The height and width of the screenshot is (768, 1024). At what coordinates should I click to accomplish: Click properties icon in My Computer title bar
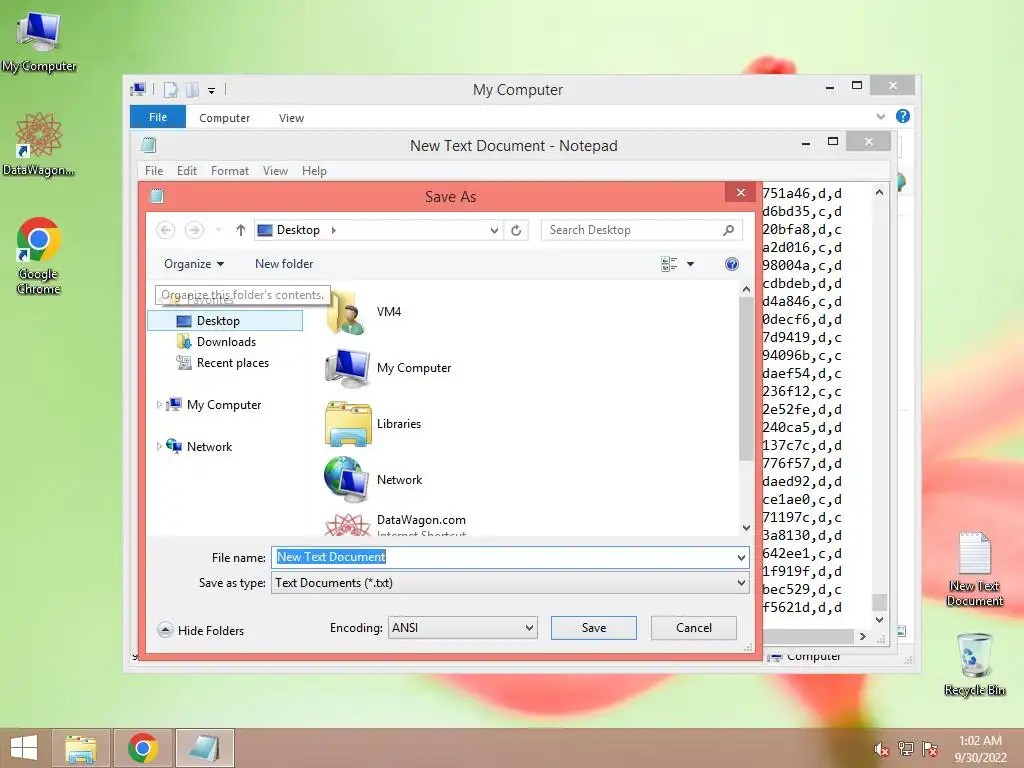point(170,90)
